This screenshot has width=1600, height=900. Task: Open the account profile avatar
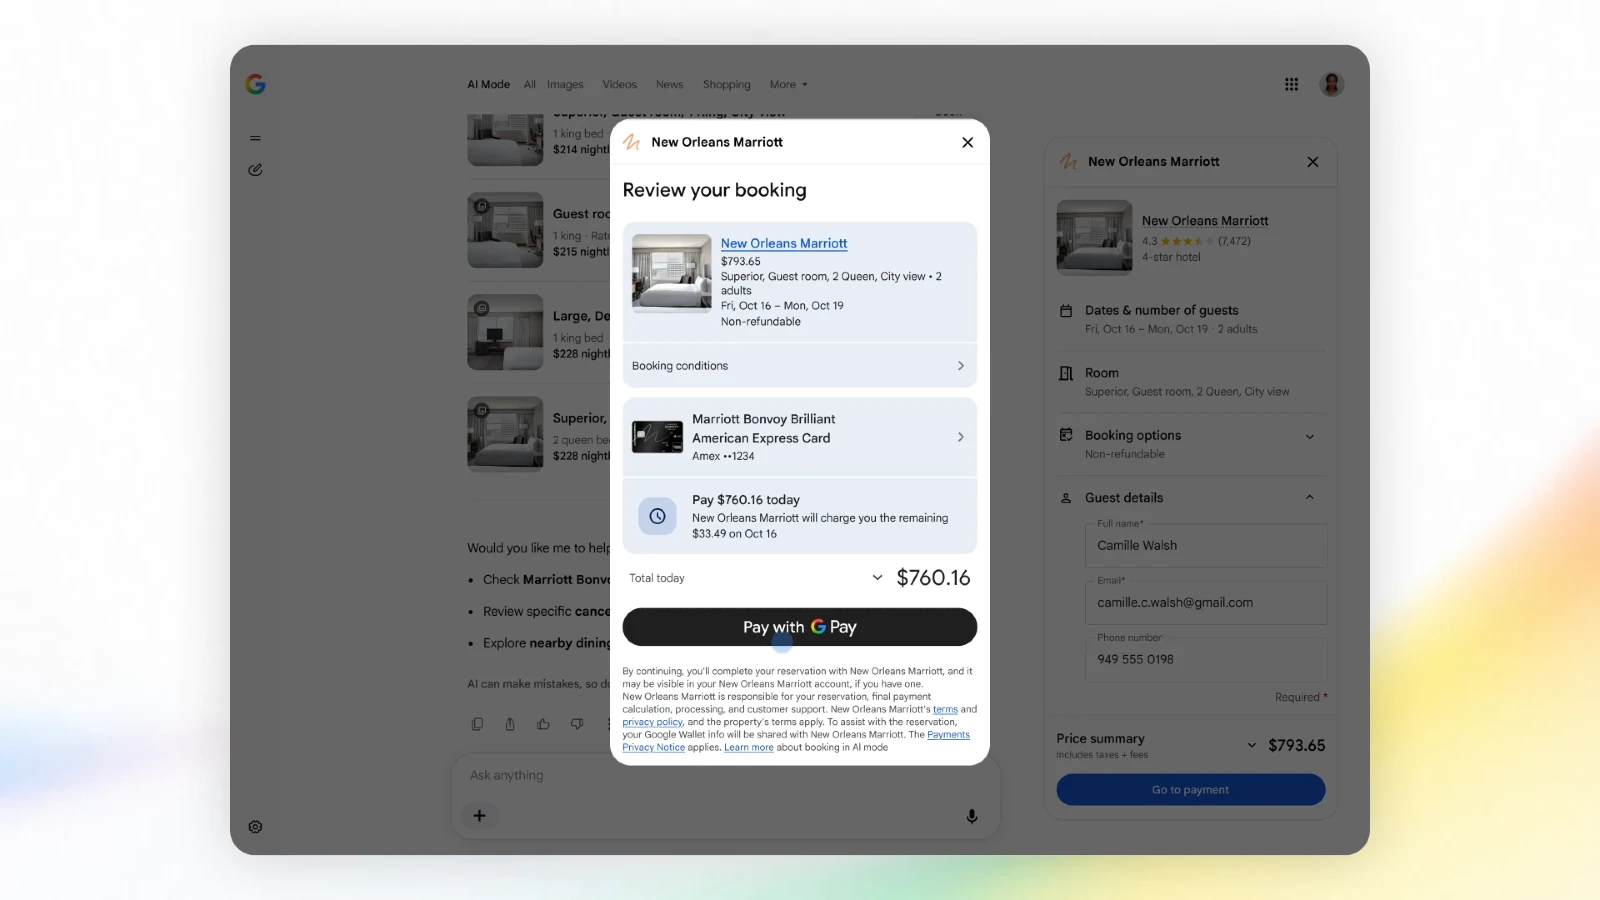pyautogui.click(x=1331, y=85)
